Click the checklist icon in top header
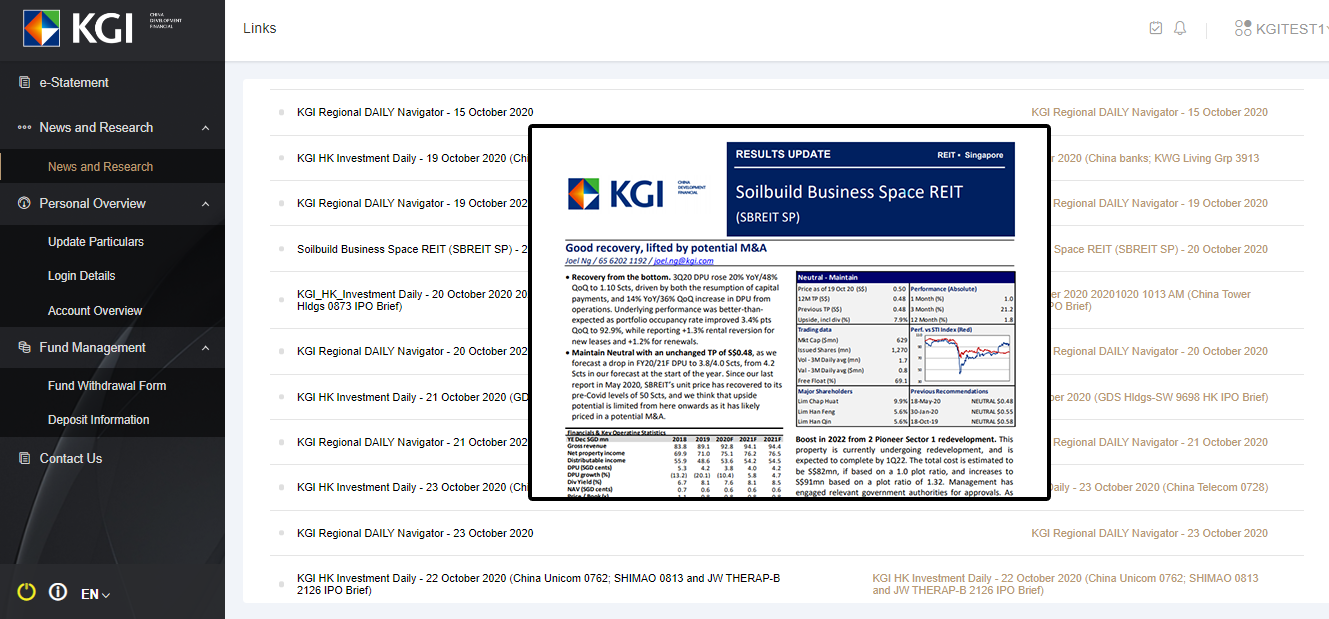Screen dimensions: 1329x619 coord(1156,28)
